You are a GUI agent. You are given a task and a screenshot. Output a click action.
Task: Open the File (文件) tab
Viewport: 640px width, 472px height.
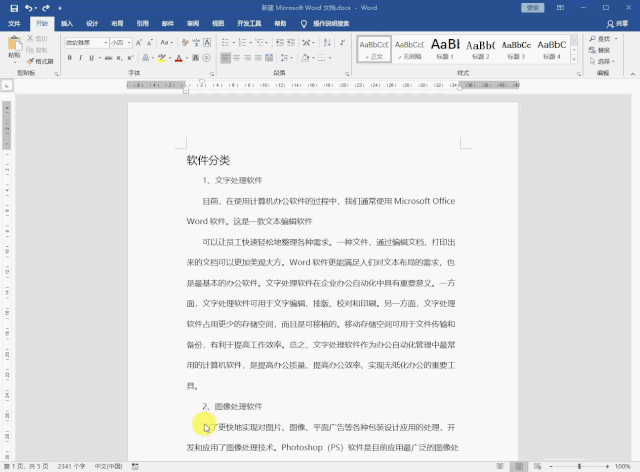point(14,23)
